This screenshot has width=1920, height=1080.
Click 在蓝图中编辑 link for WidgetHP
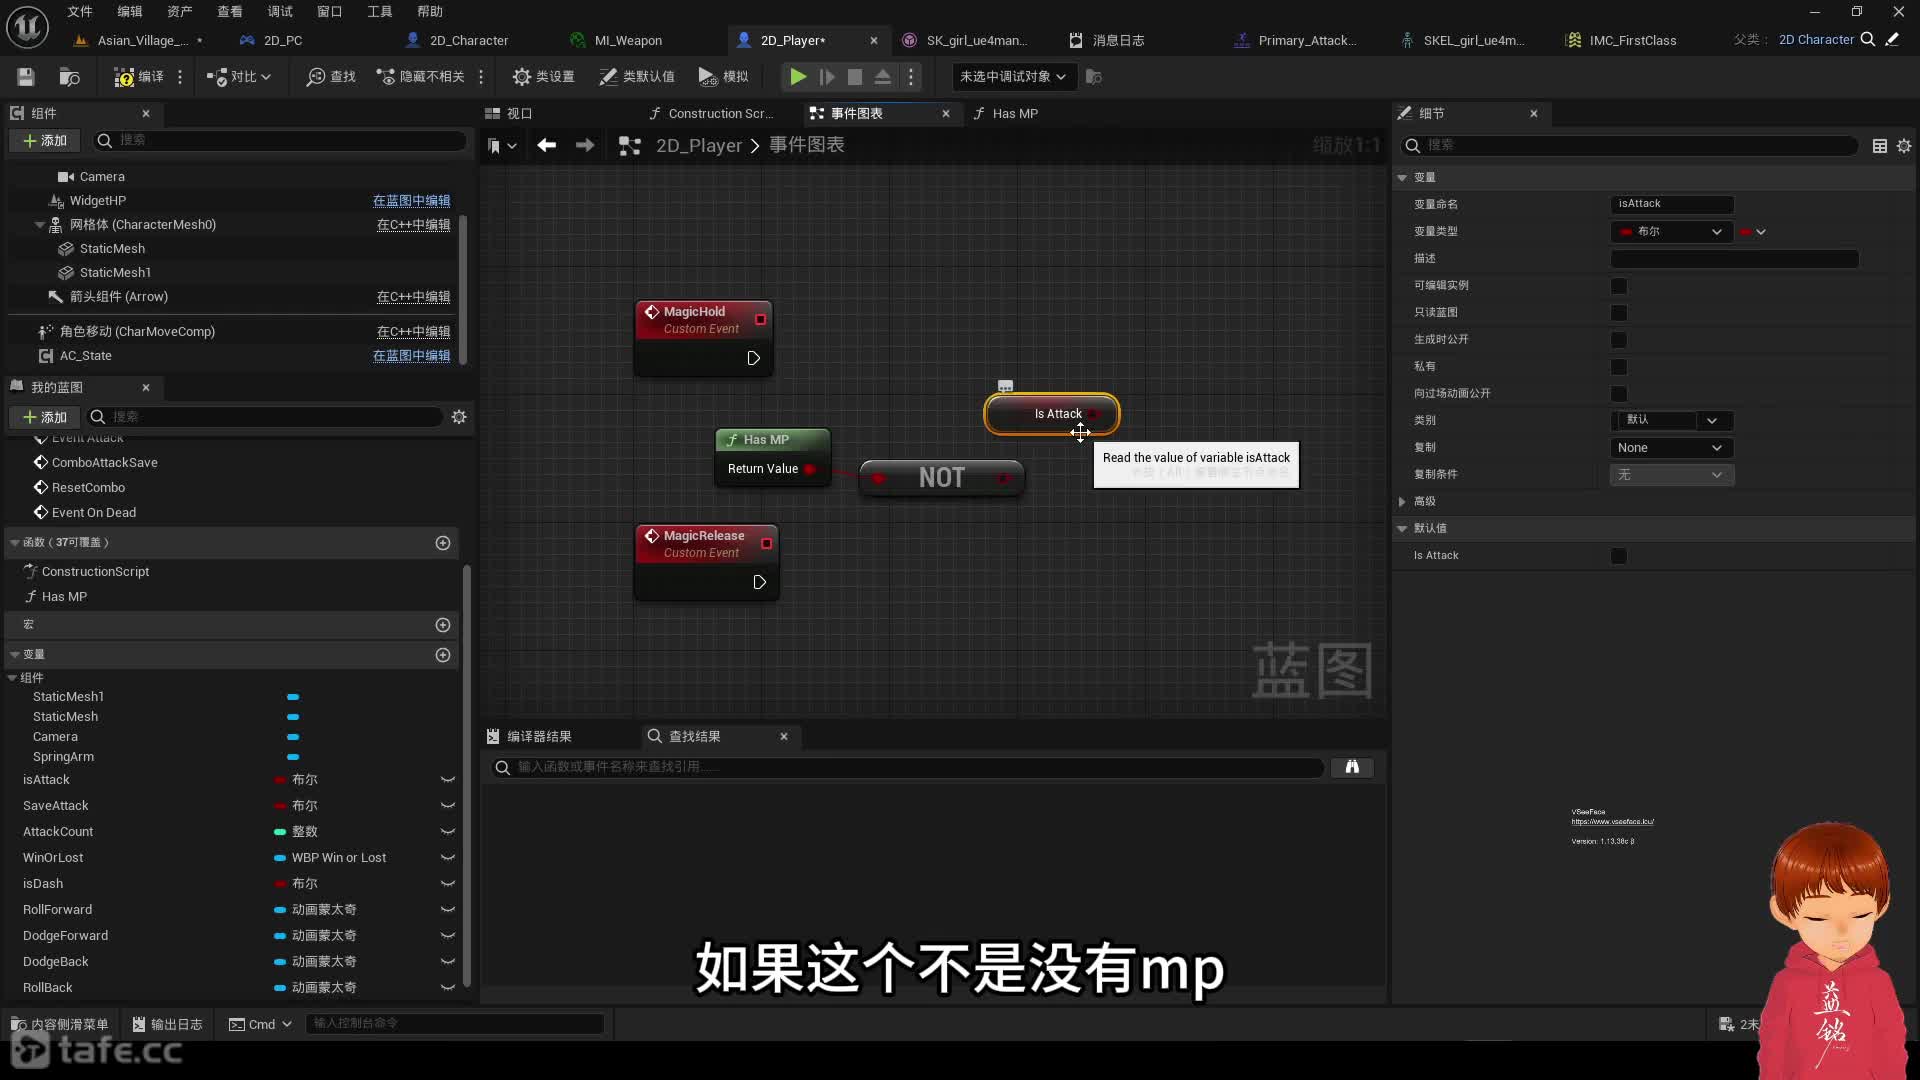(412, 201)
